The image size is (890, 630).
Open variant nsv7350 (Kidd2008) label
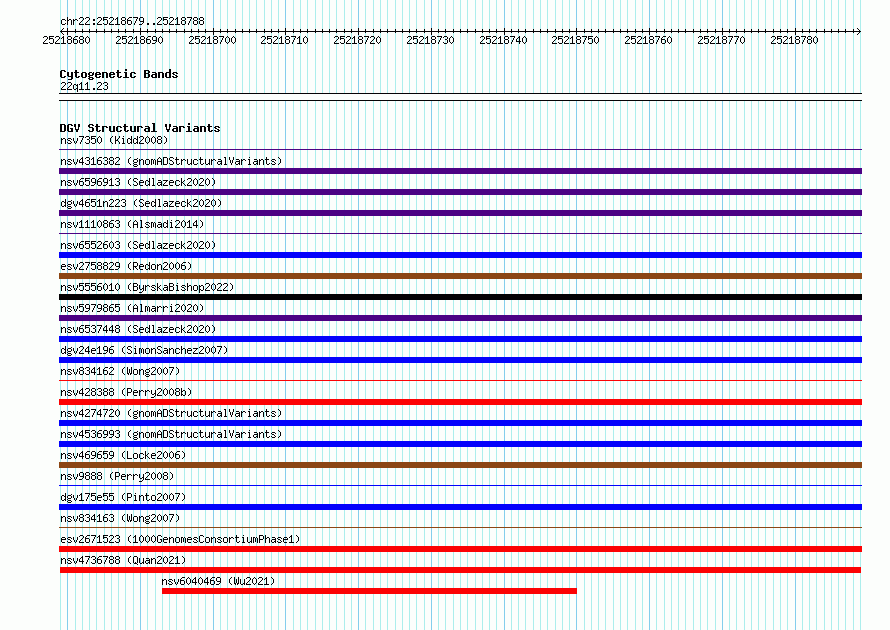coord(114,140)
